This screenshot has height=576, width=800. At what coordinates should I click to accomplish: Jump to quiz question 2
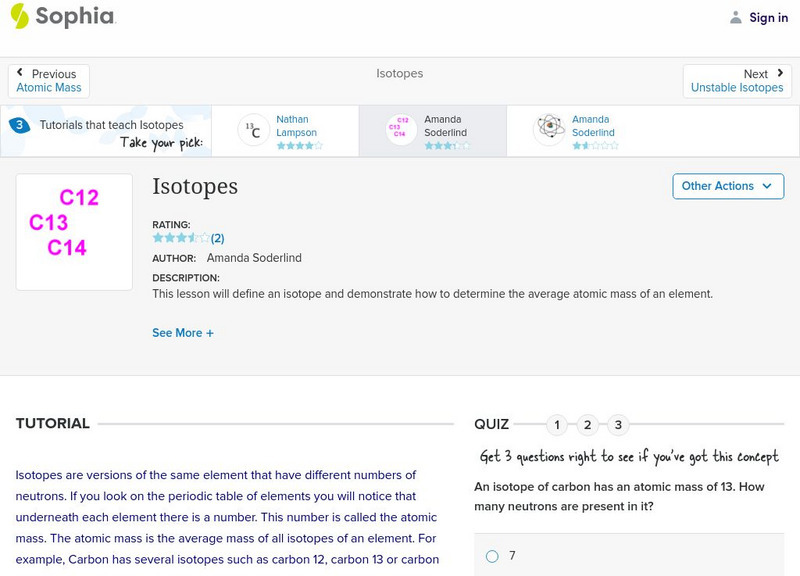(588, 425)
